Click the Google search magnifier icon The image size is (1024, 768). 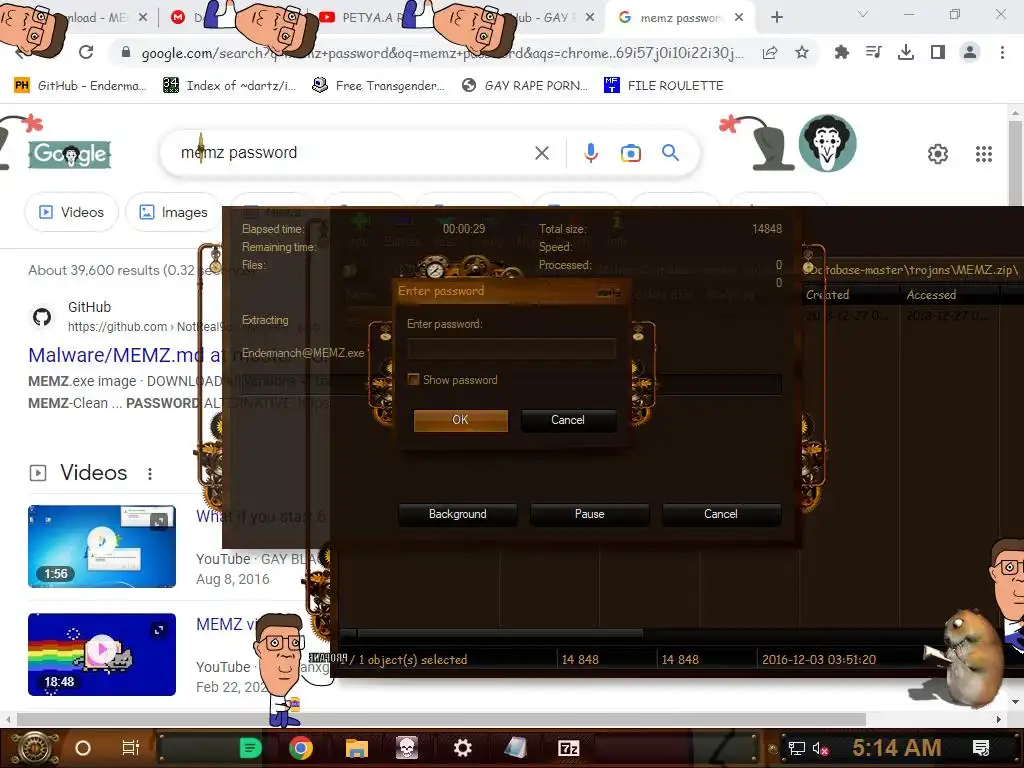coord(671,153)
